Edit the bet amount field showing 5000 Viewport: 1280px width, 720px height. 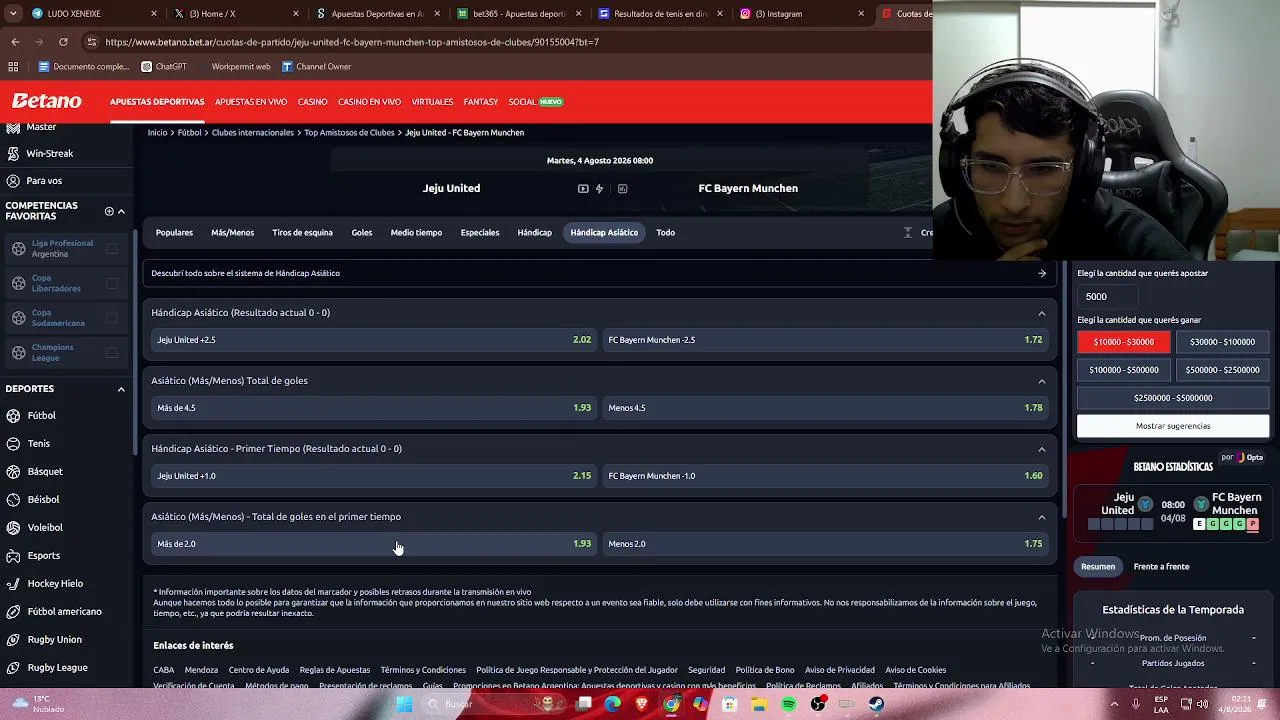coord(1109,297)
